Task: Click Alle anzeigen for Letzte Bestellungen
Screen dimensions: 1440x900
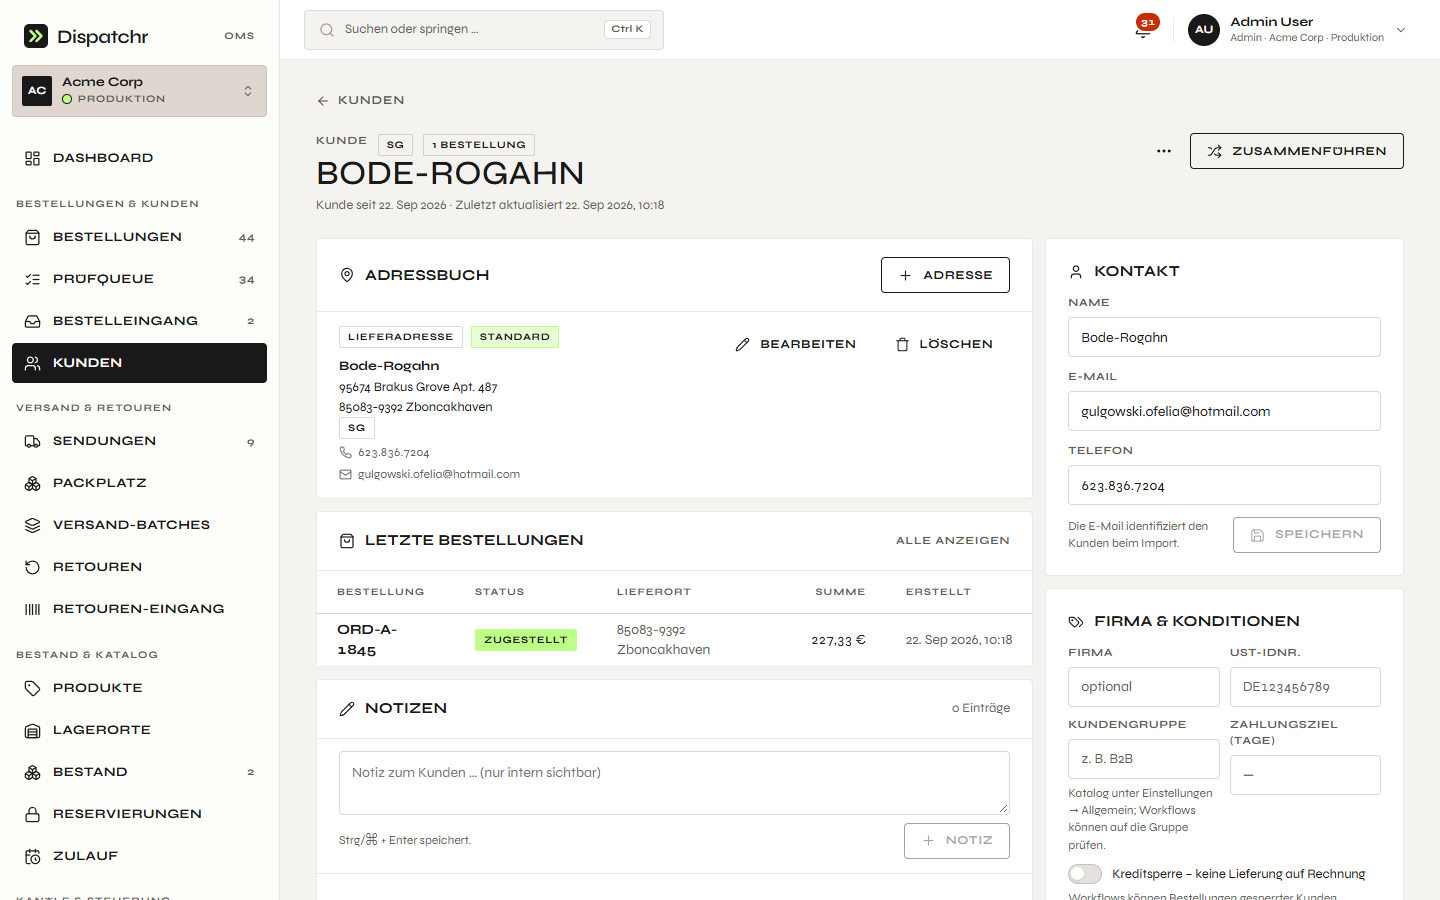Action: (x=953, y=541)
